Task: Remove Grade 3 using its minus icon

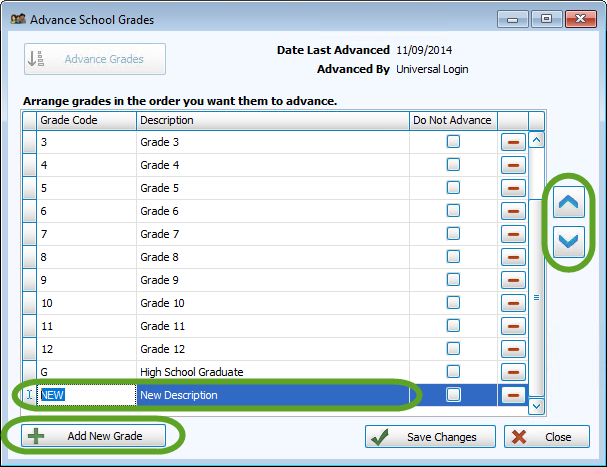Action: click(x=513, y=142)
